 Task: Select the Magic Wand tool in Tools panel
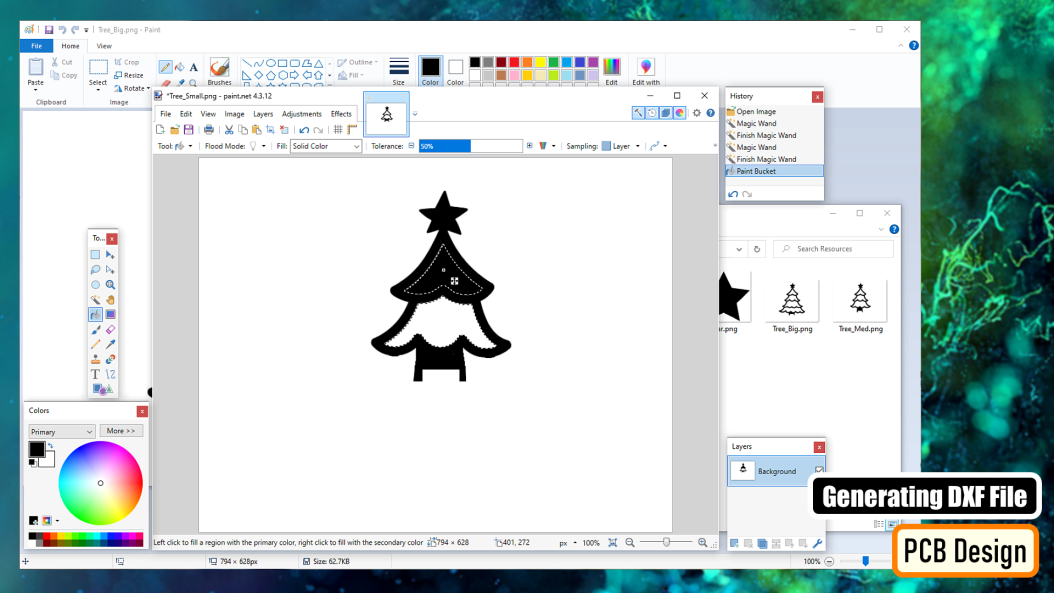[x=96, y=299]
